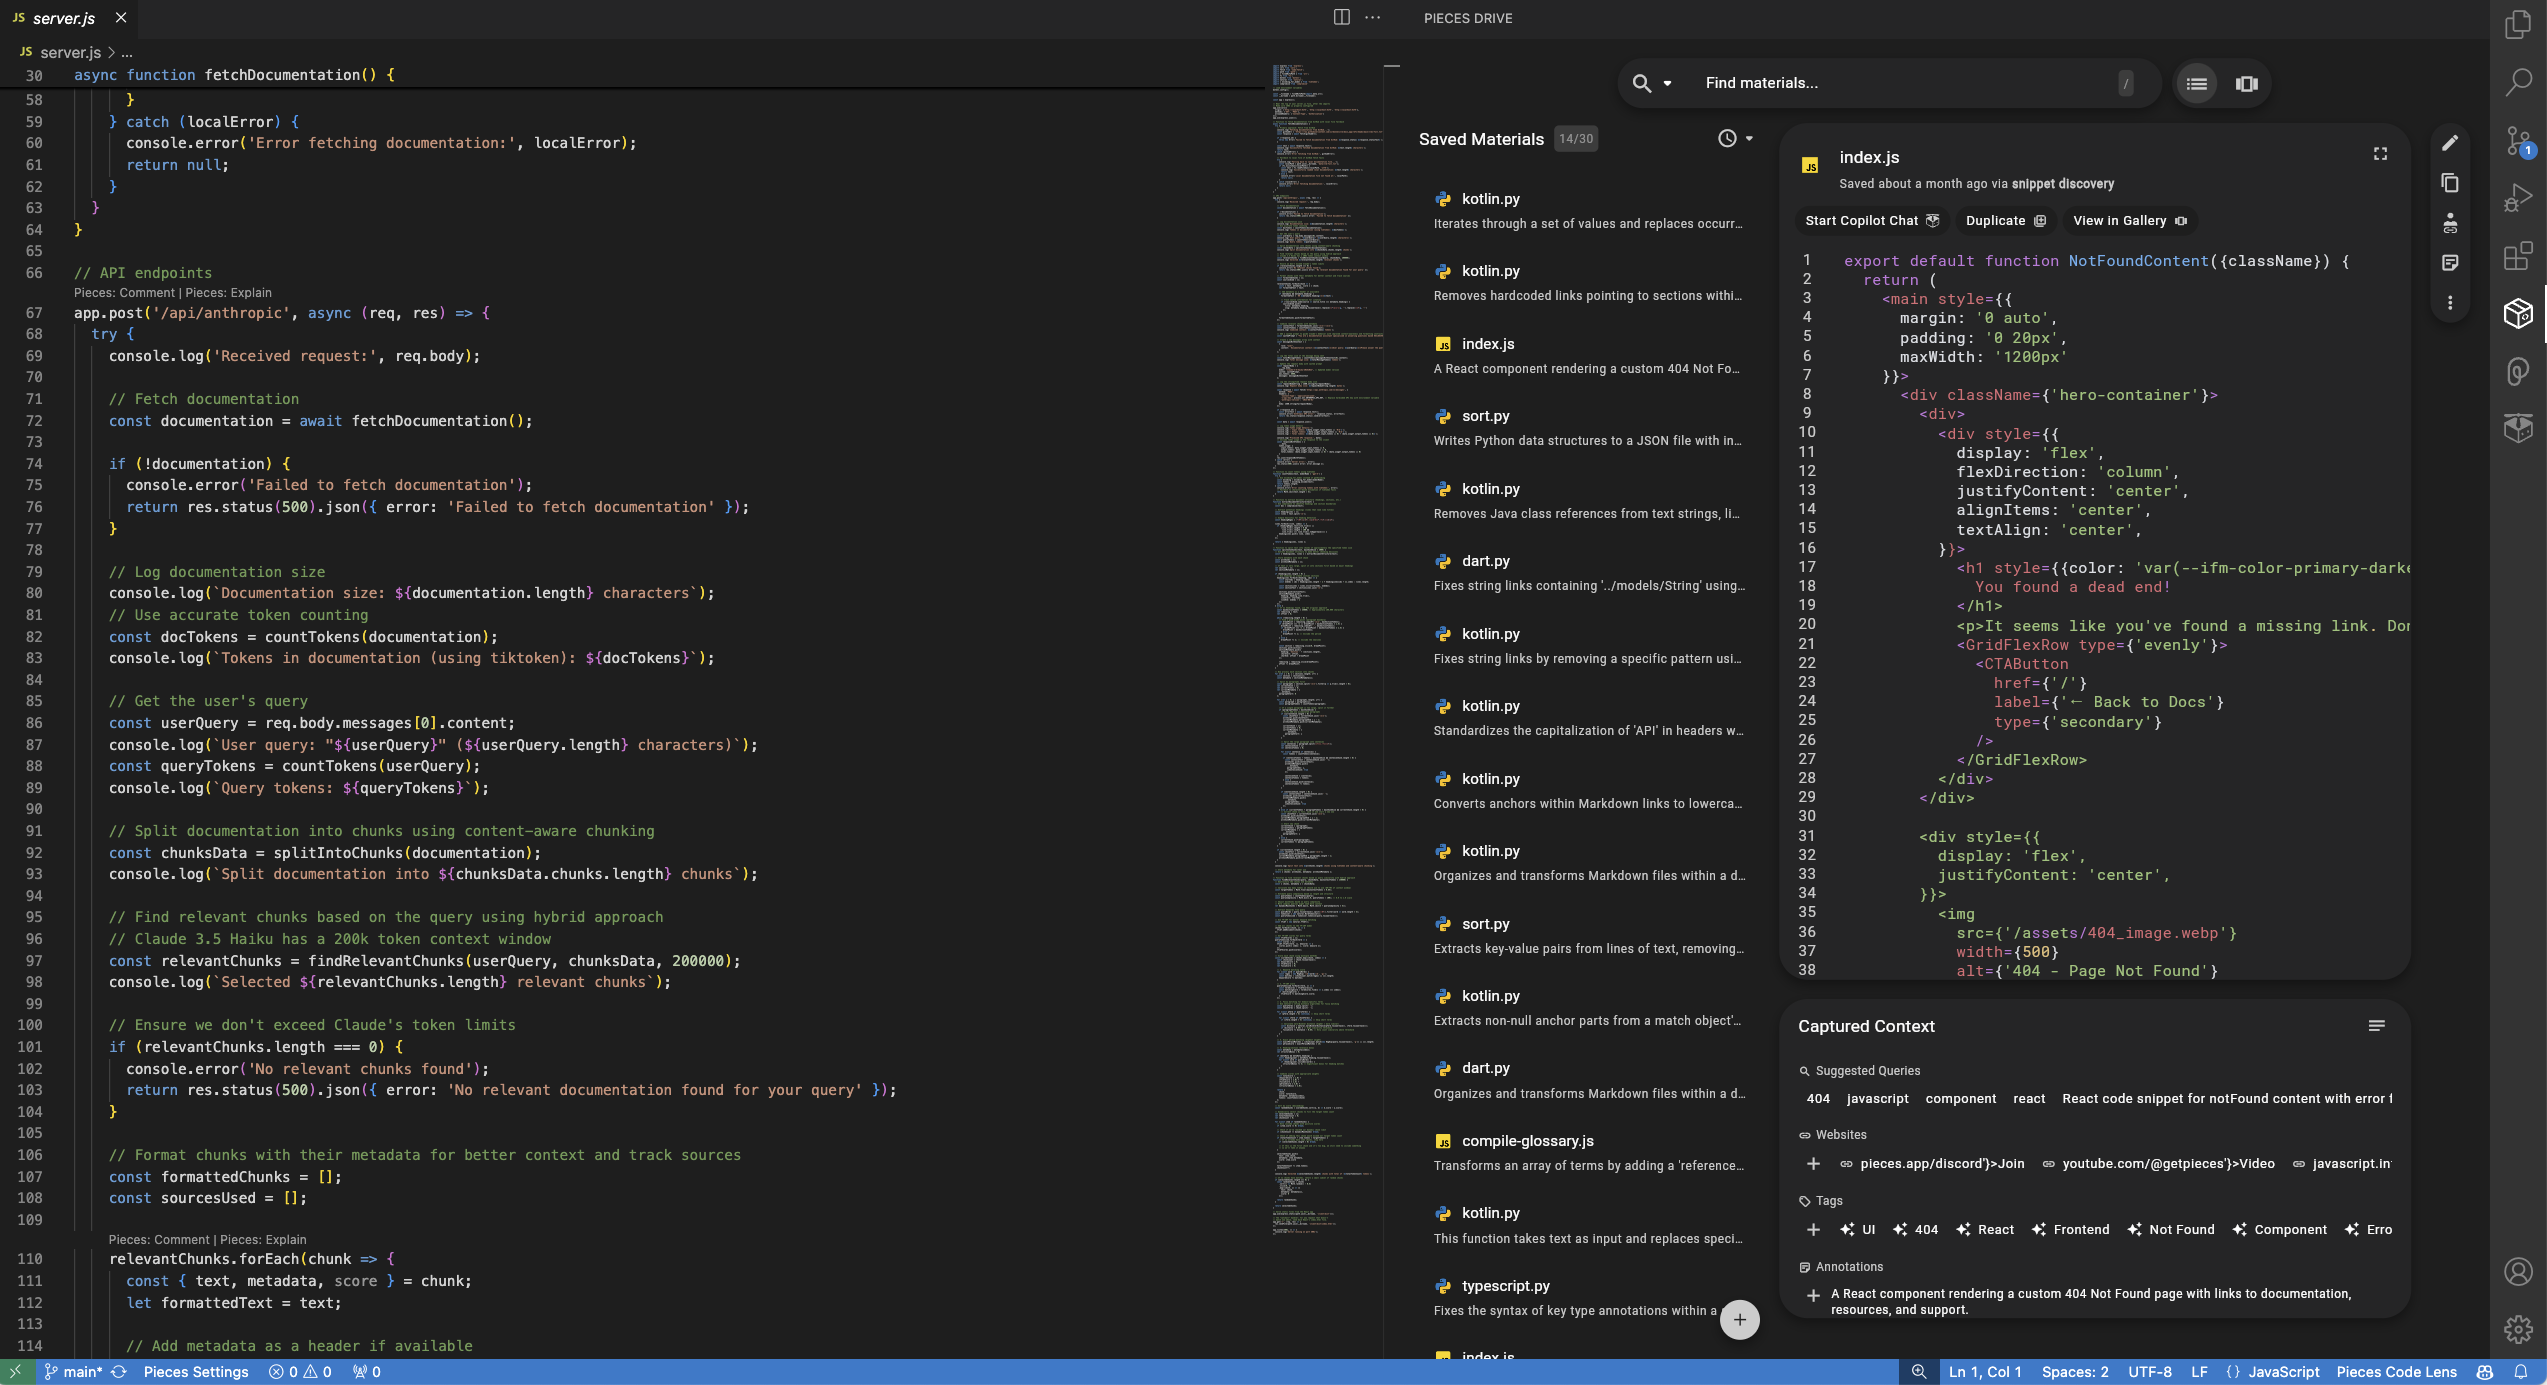Expand the index.js snippet preview to fullscreen
Viewport: 2547px width, 1385px height.
pos(2380,154)
